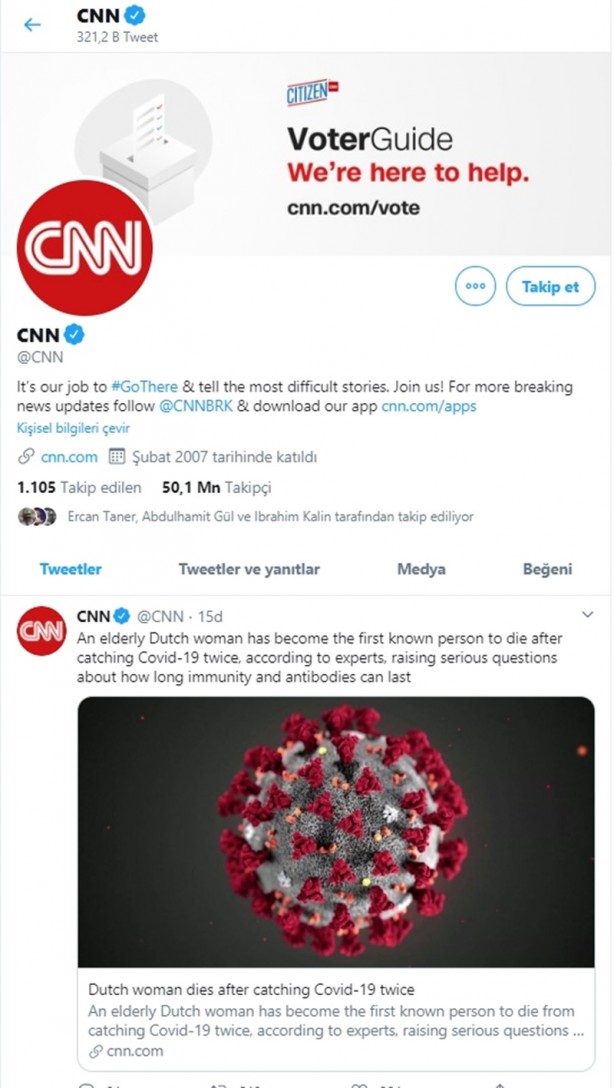The width and height of the screenshot is (614, 1088).
Task: Select the Medya tab
Action: pos(421,569)
